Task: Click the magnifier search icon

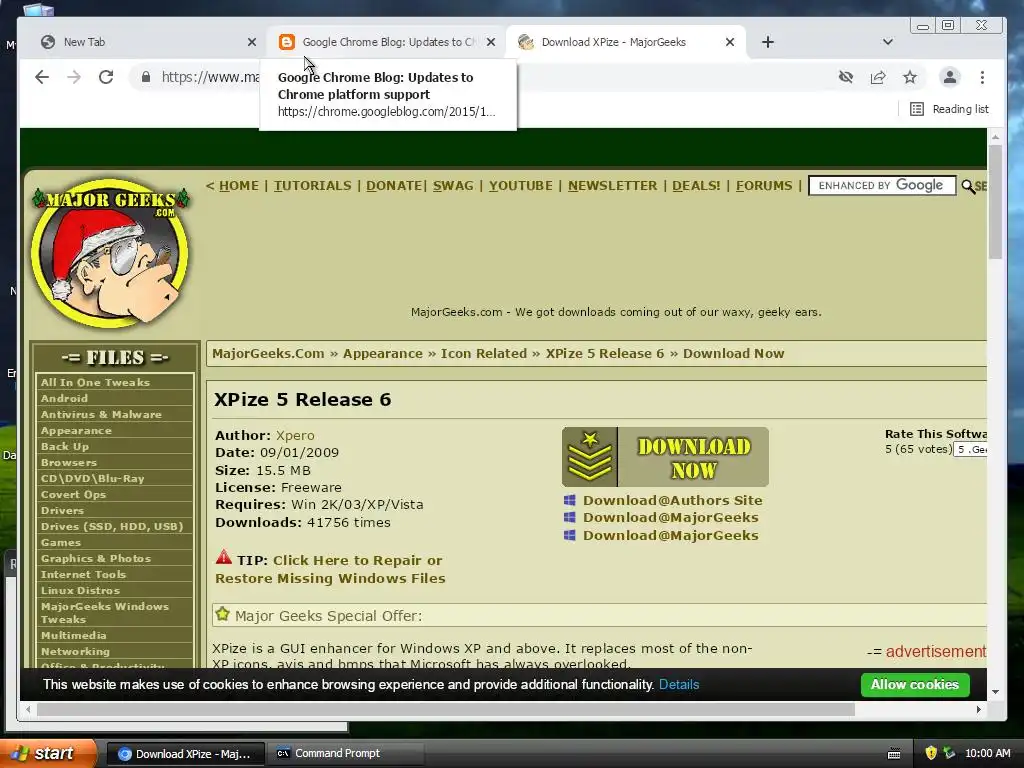Action: point(968,187)
